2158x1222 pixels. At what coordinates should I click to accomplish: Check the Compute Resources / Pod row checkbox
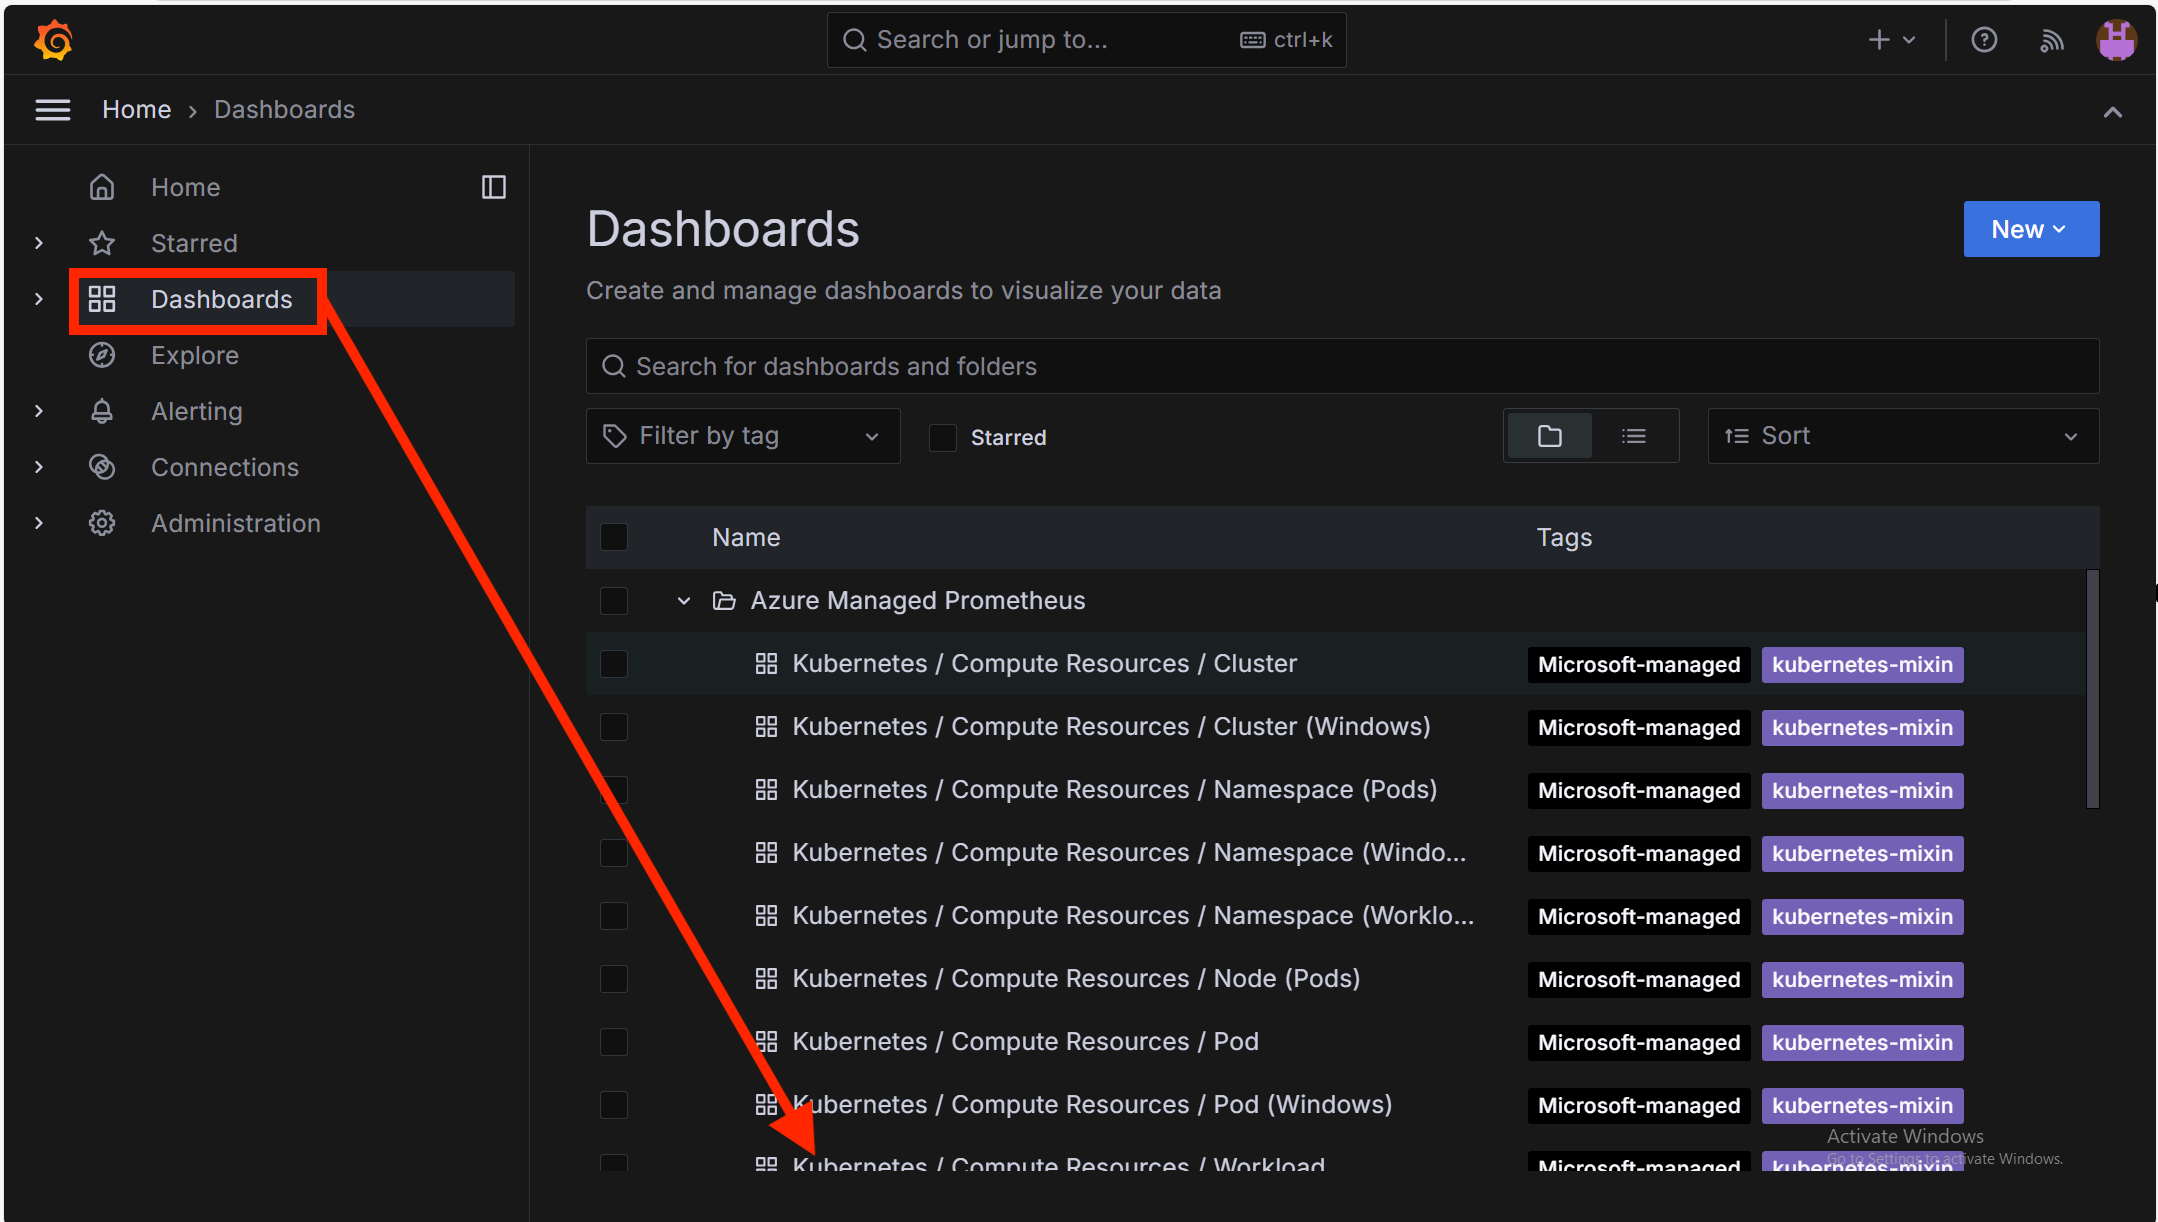tap(614, 1042)
